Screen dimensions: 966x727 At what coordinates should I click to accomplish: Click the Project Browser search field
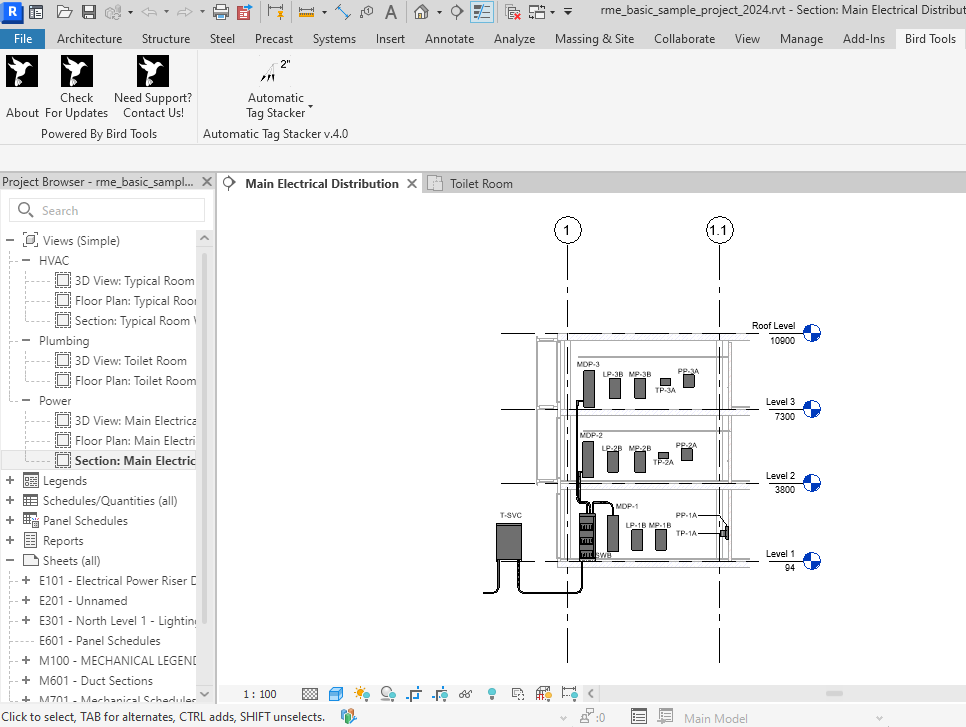[120, 211]
